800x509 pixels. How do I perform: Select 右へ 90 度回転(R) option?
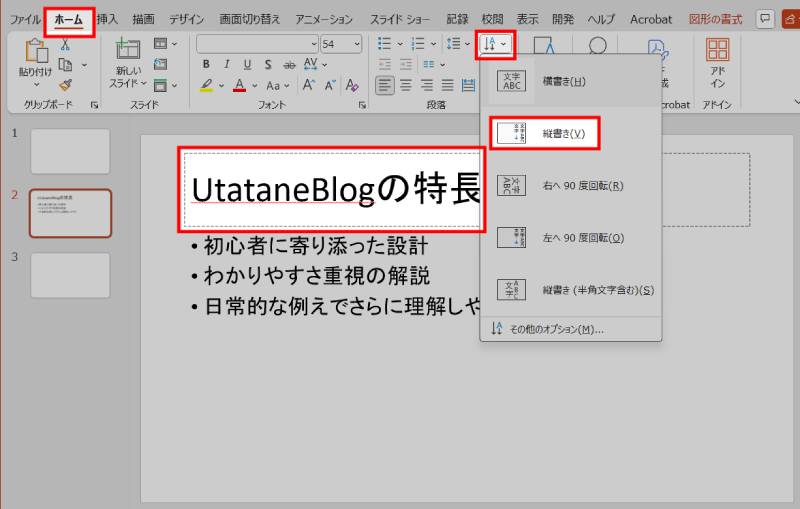(571, 186)
